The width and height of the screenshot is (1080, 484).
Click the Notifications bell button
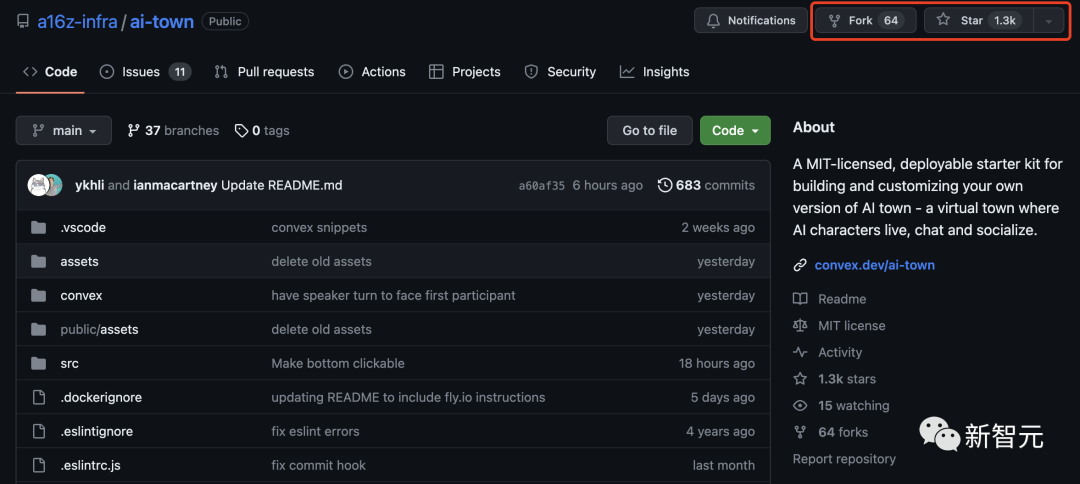click(x=751, y=21)
